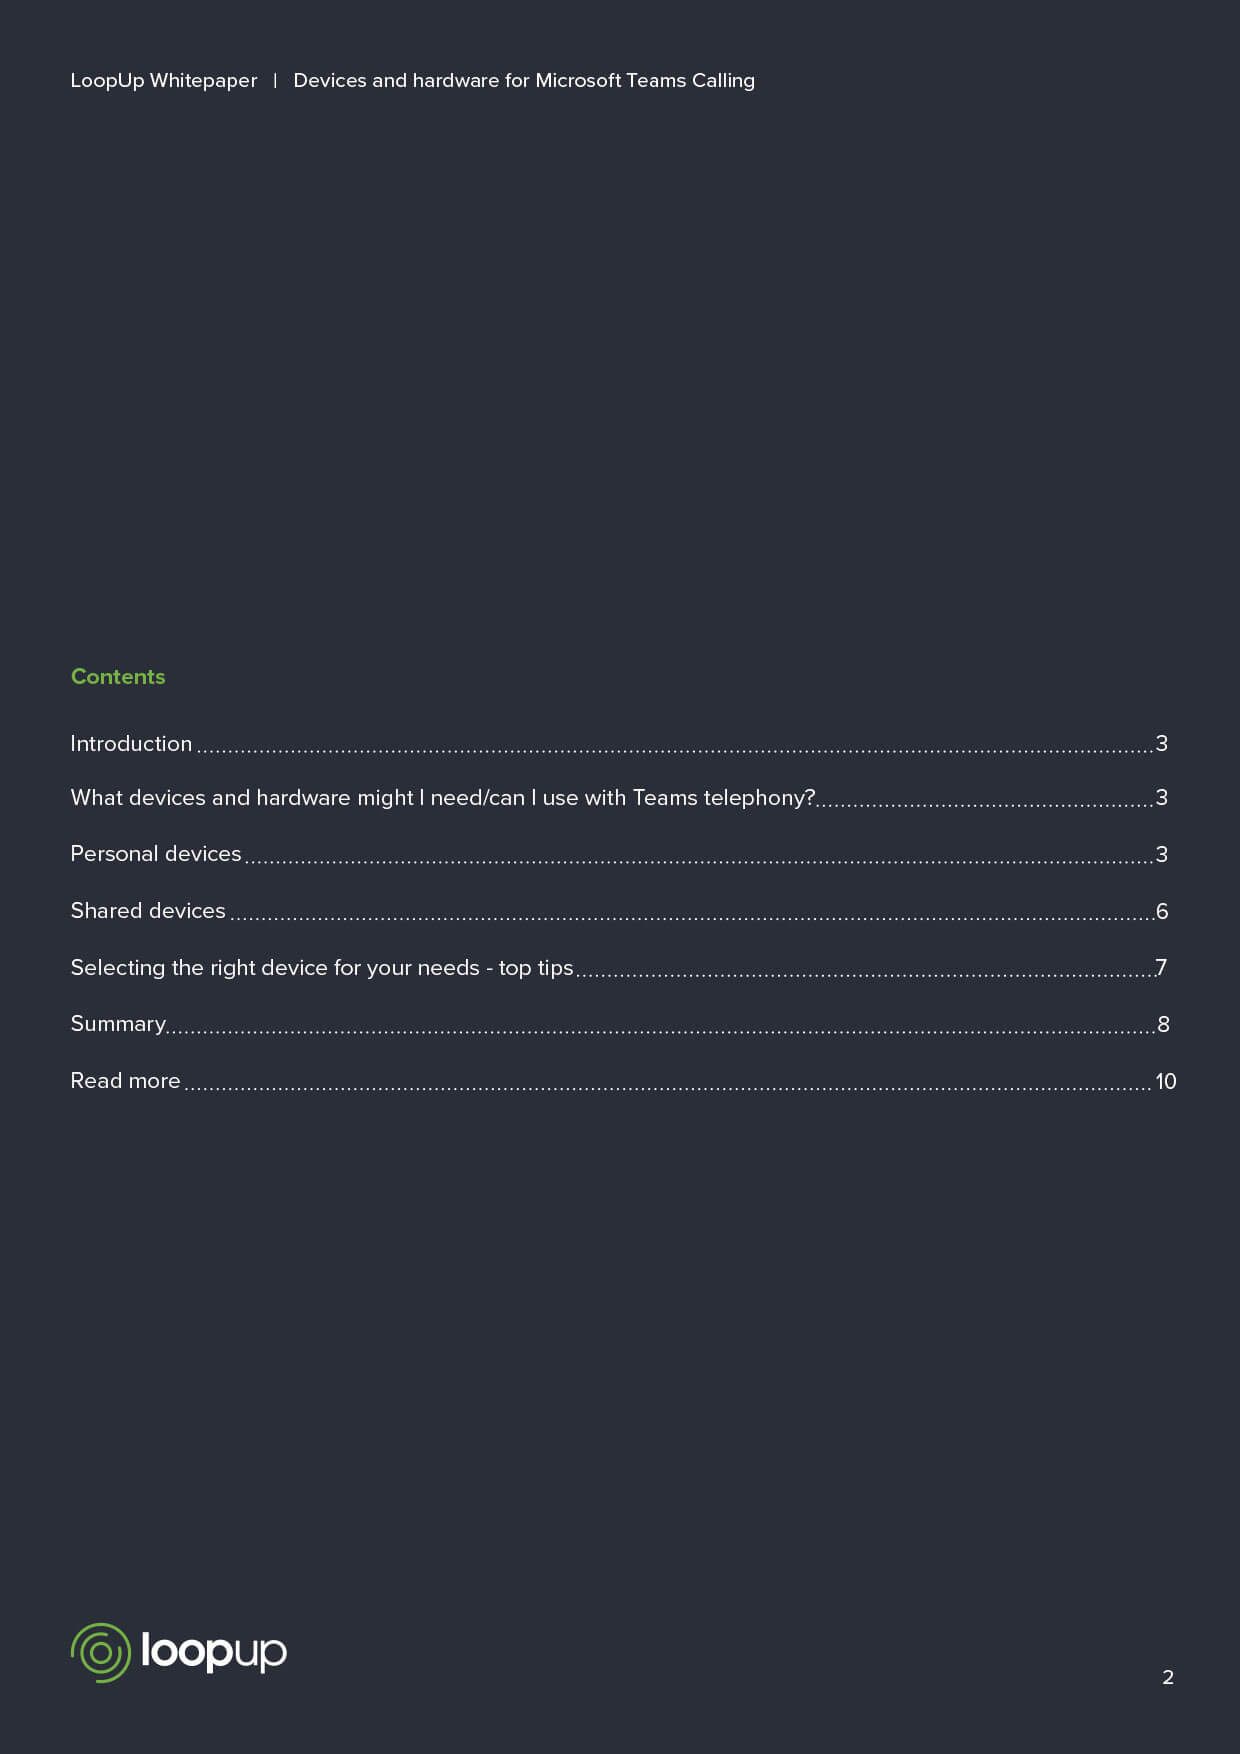Screen dimensions: 1240x1754
Task: Open the Introduction contents entry
Action: (x=131, y=744)
